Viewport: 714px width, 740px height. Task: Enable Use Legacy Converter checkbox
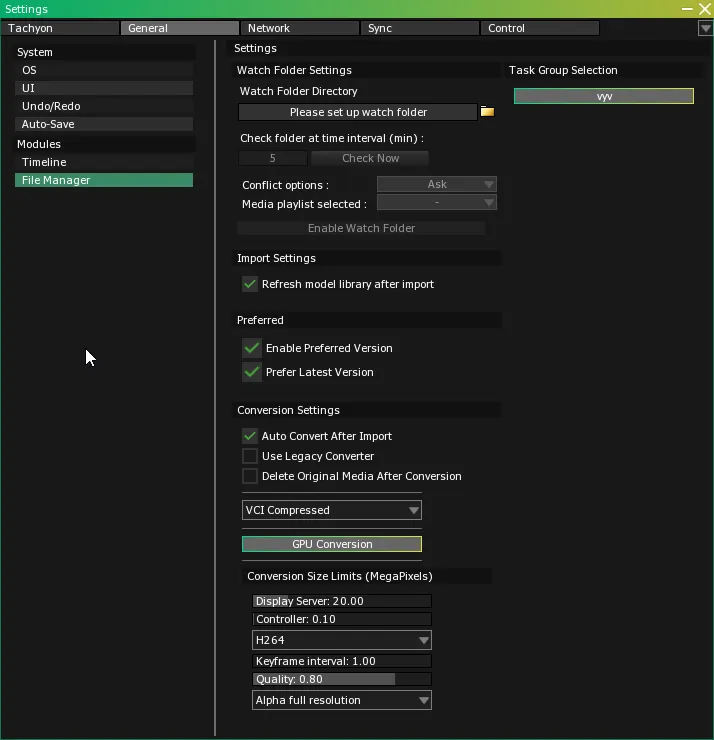(250, 456)
